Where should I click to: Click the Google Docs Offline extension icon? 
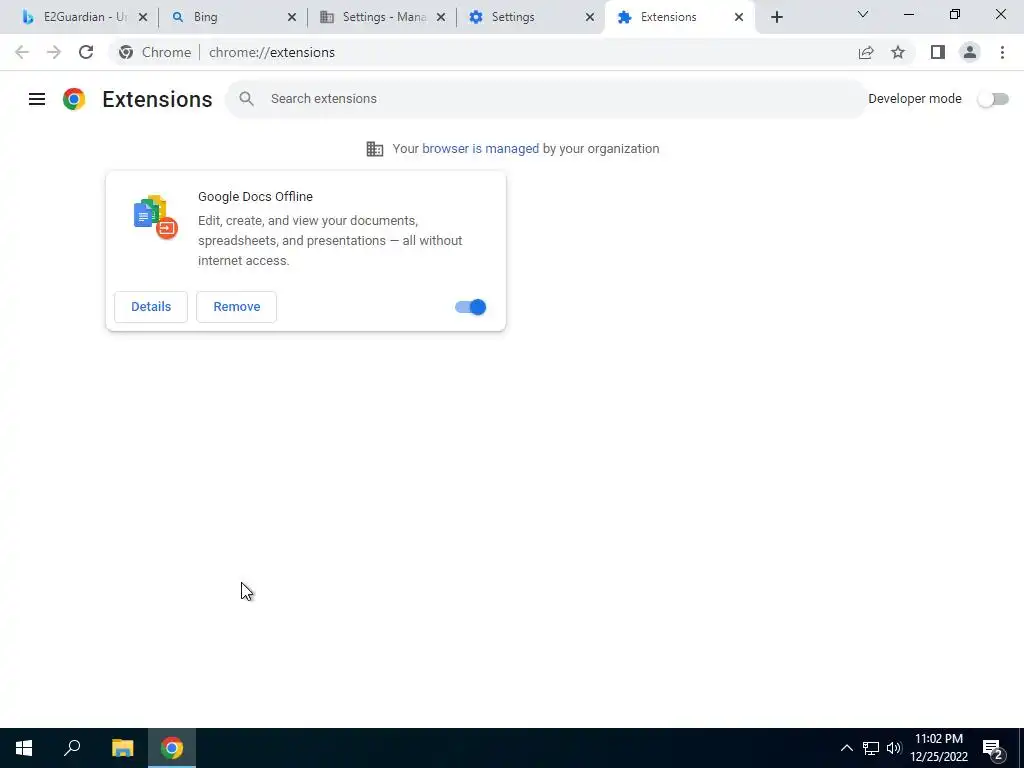pyautogui.click(x=155, y=217)
